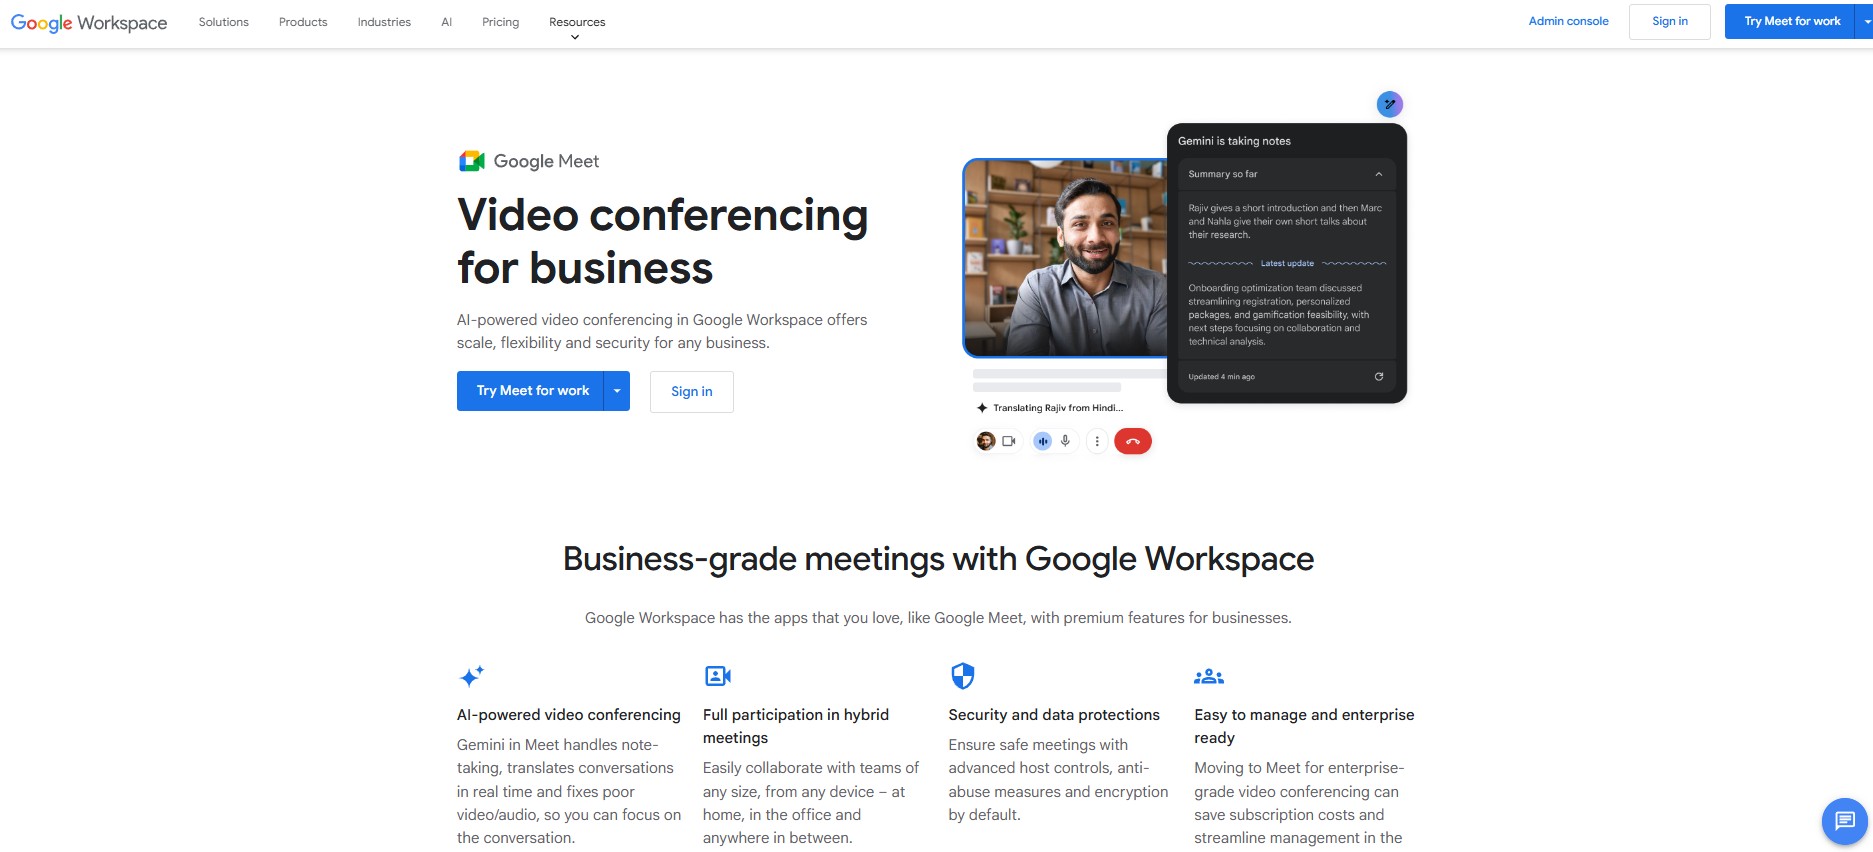Screen dimensions: 1873x852
Task: Expand the Resources menu
Action: [577, 22]
